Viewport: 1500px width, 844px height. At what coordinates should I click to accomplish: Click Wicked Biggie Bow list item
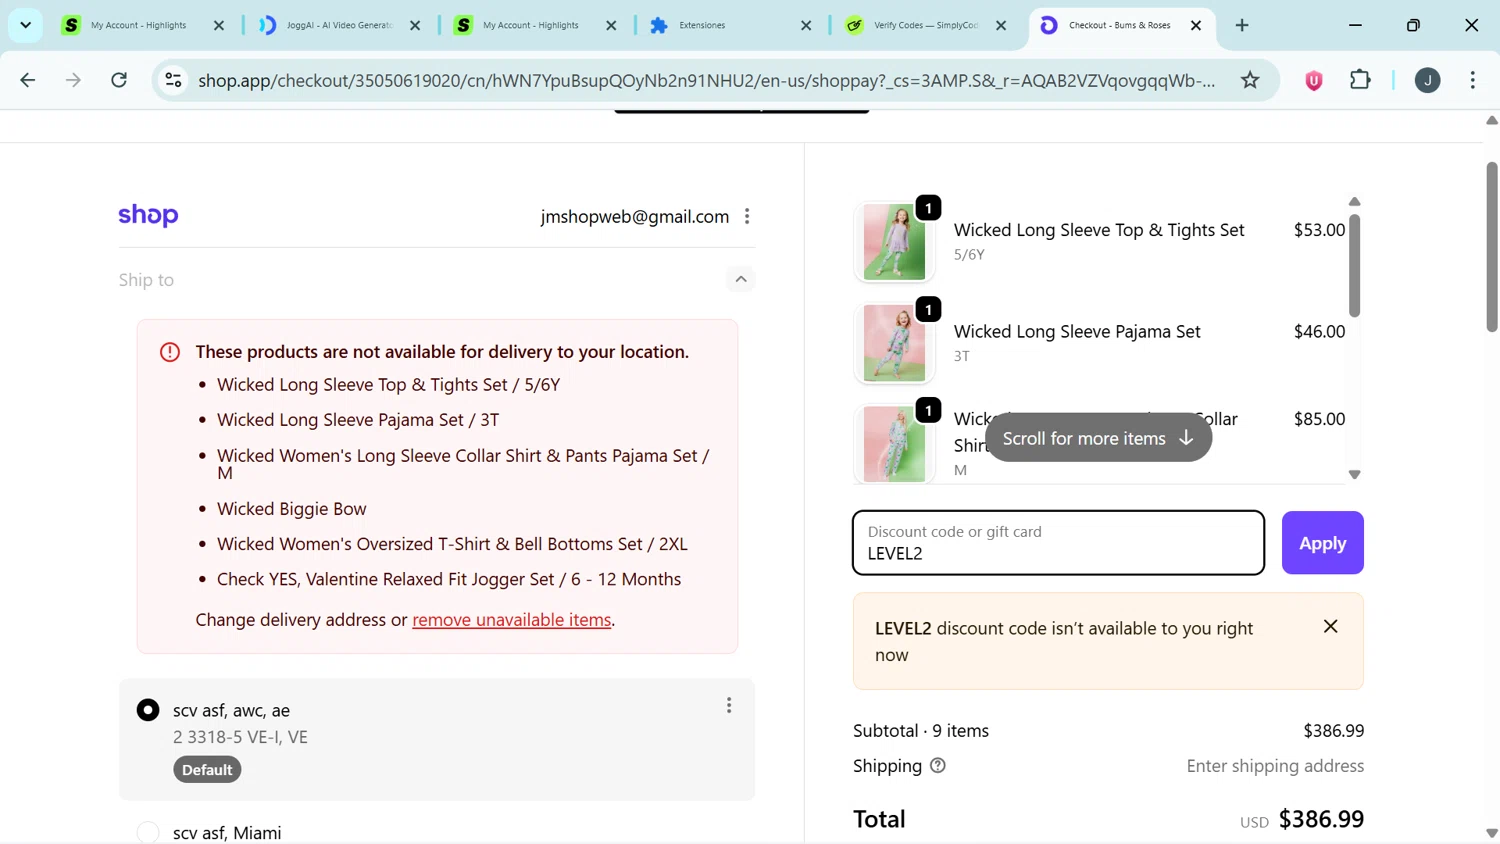[x=292, y=509]
